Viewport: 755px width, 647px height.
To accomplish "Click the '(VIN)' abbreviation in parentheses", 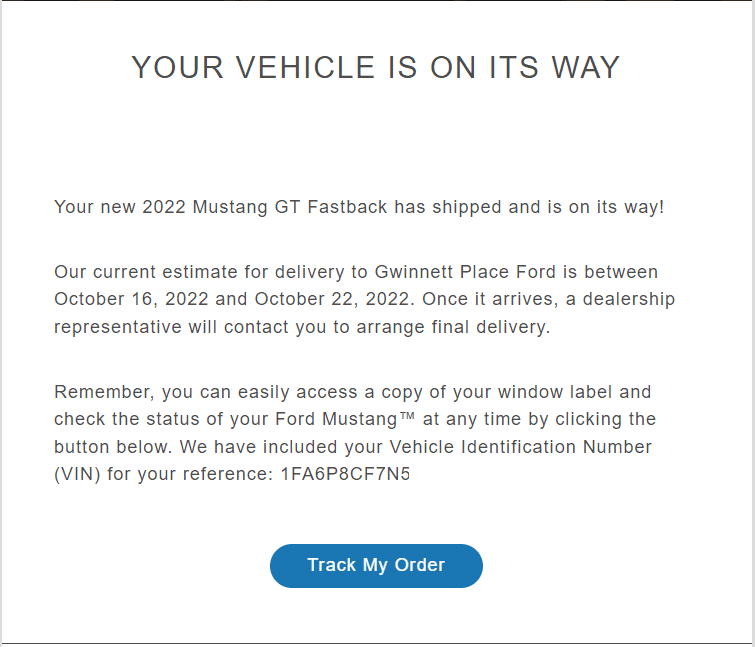I will [x=77, y=474].
